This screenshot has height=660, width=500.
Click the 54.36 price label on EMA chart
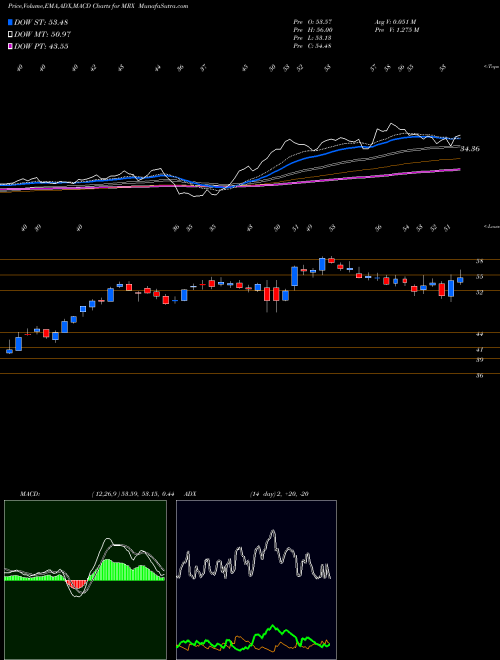point(470,149)
